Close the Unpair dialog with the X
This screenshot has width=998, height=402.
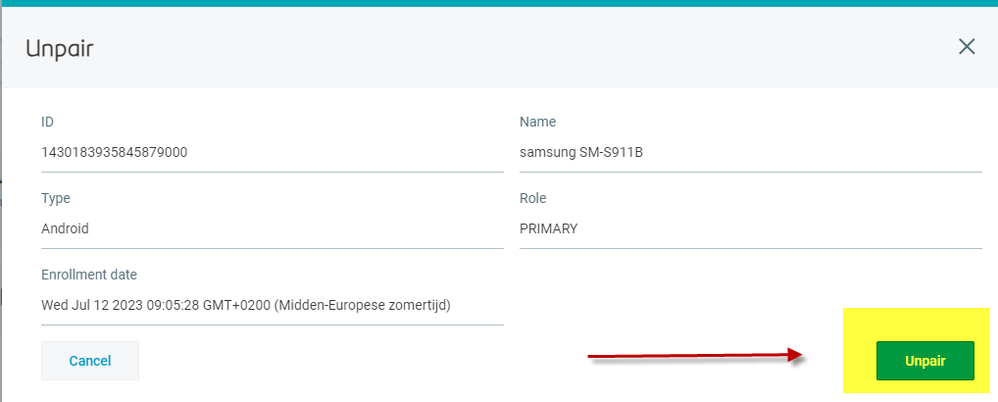pyautogui.click(x=966, y=47)
